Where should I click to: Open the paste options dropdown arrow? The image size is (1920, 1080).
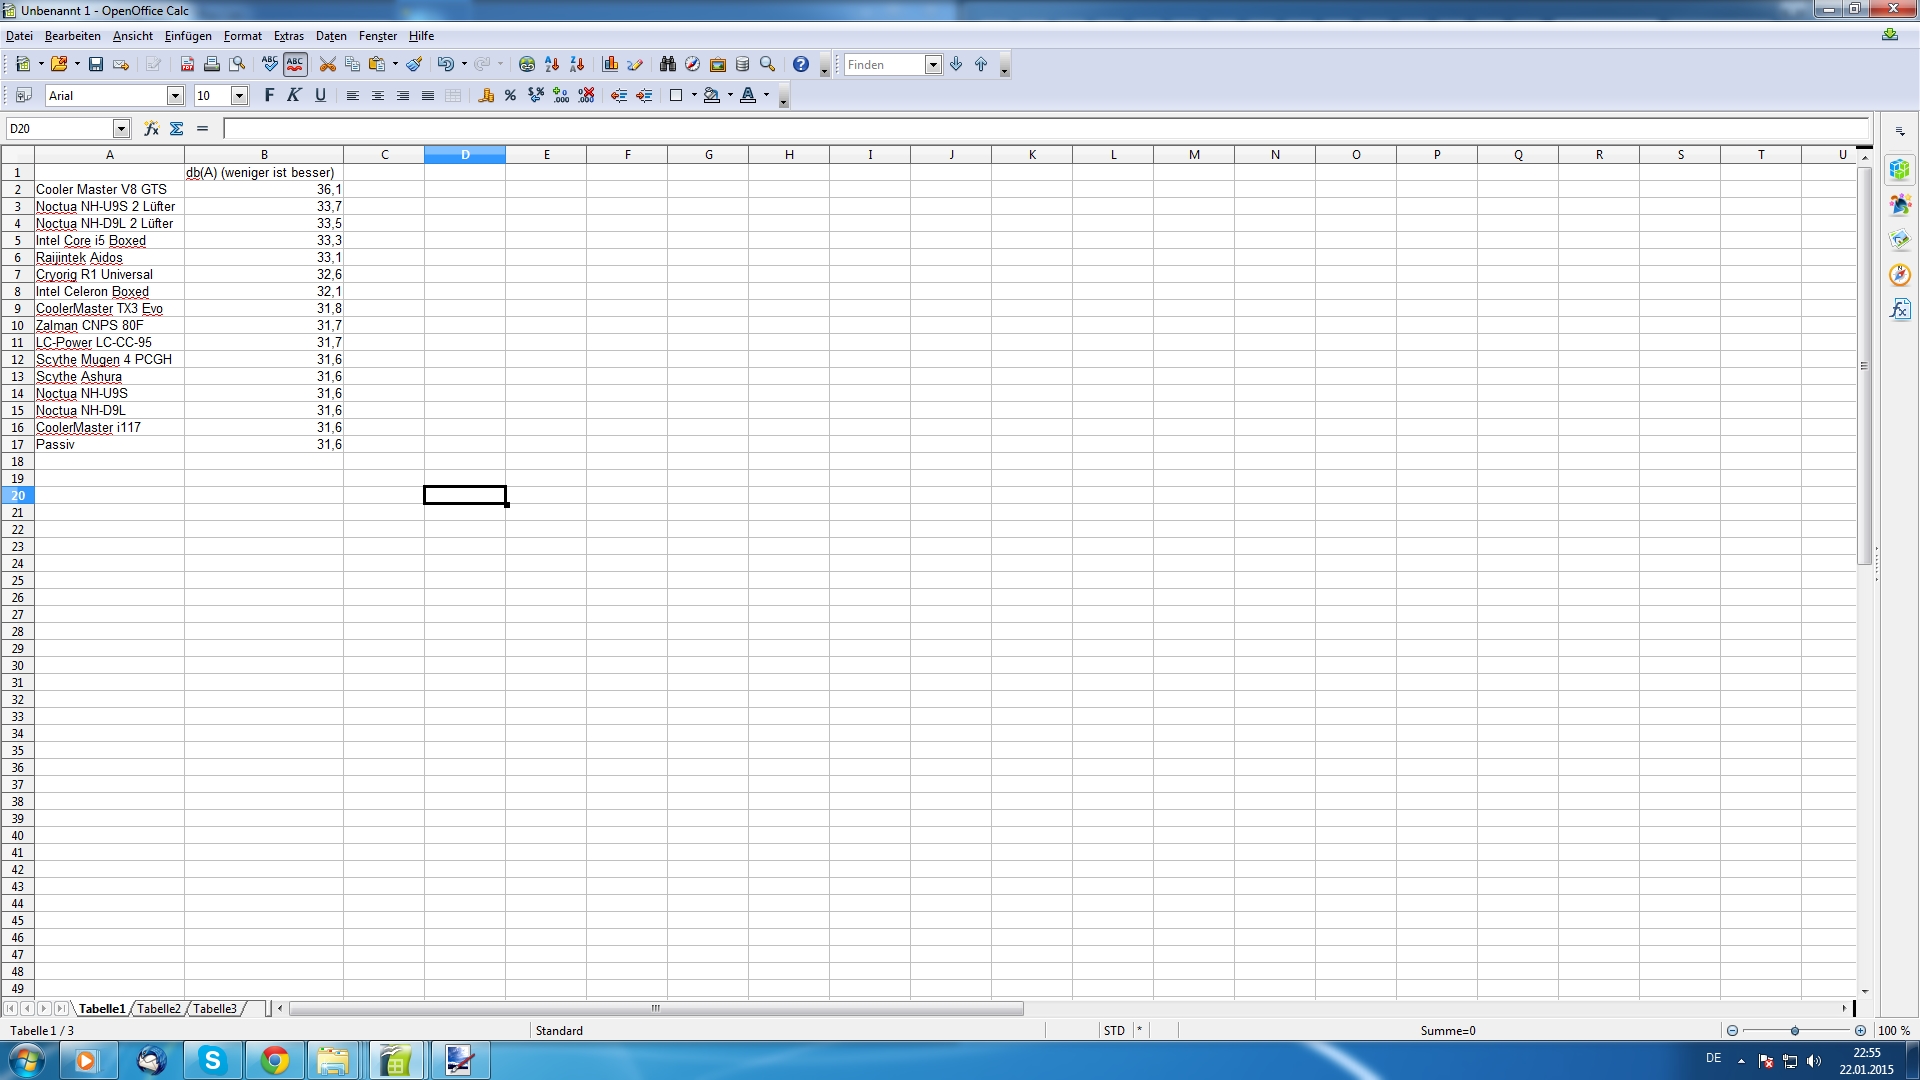click(x=396, y=65)
